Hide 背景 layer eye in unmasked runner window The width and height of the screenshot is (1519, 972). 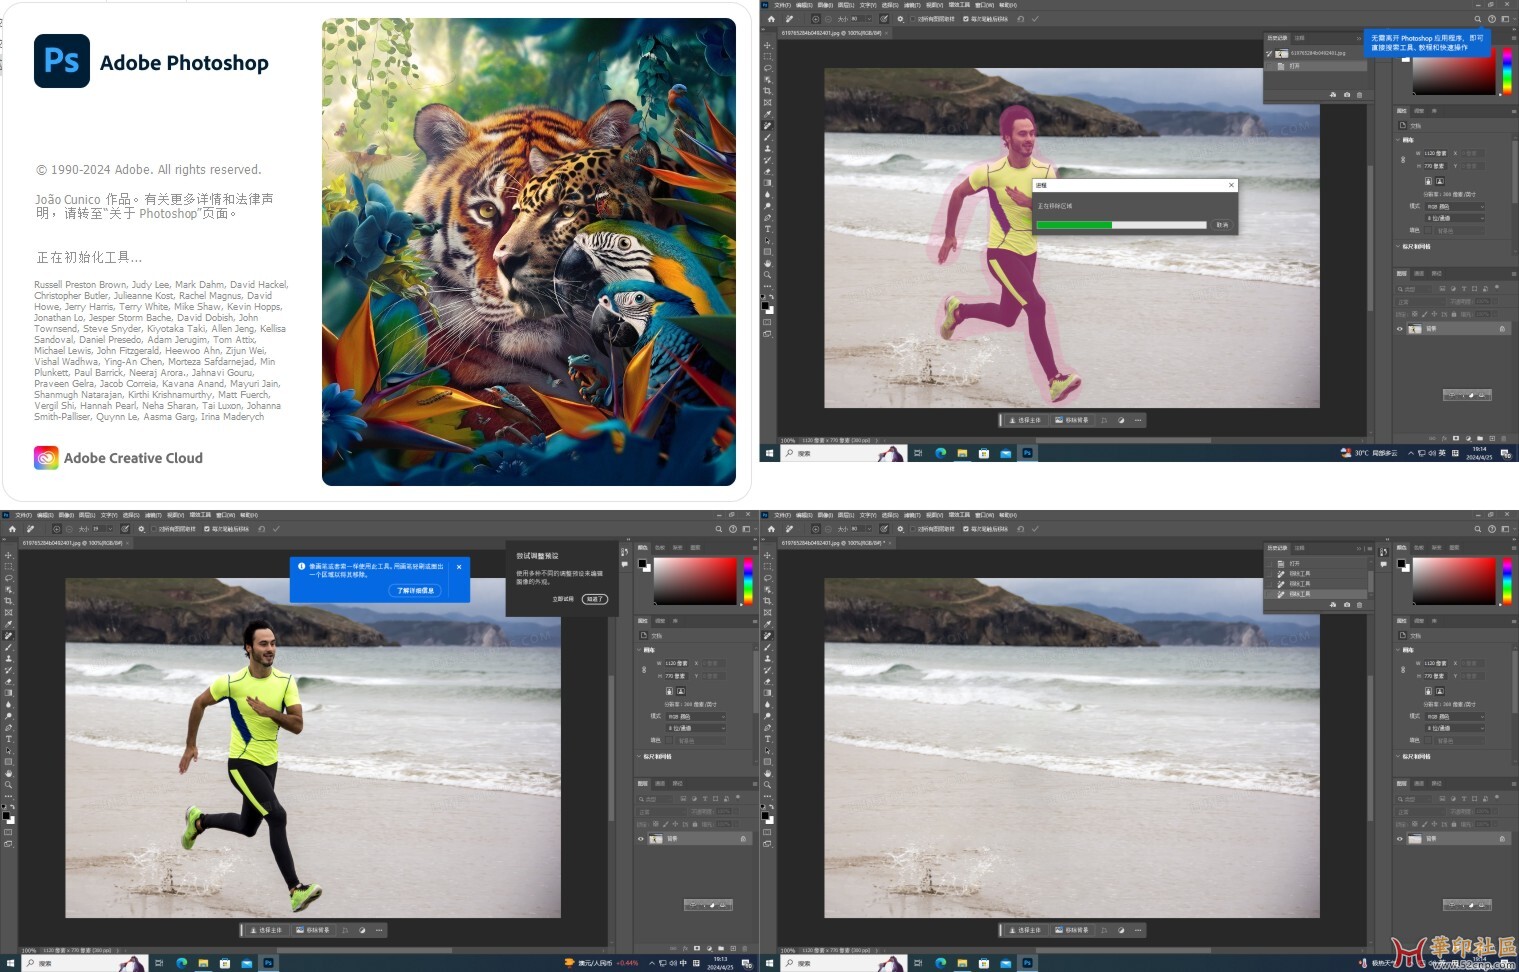pos(641,839)
